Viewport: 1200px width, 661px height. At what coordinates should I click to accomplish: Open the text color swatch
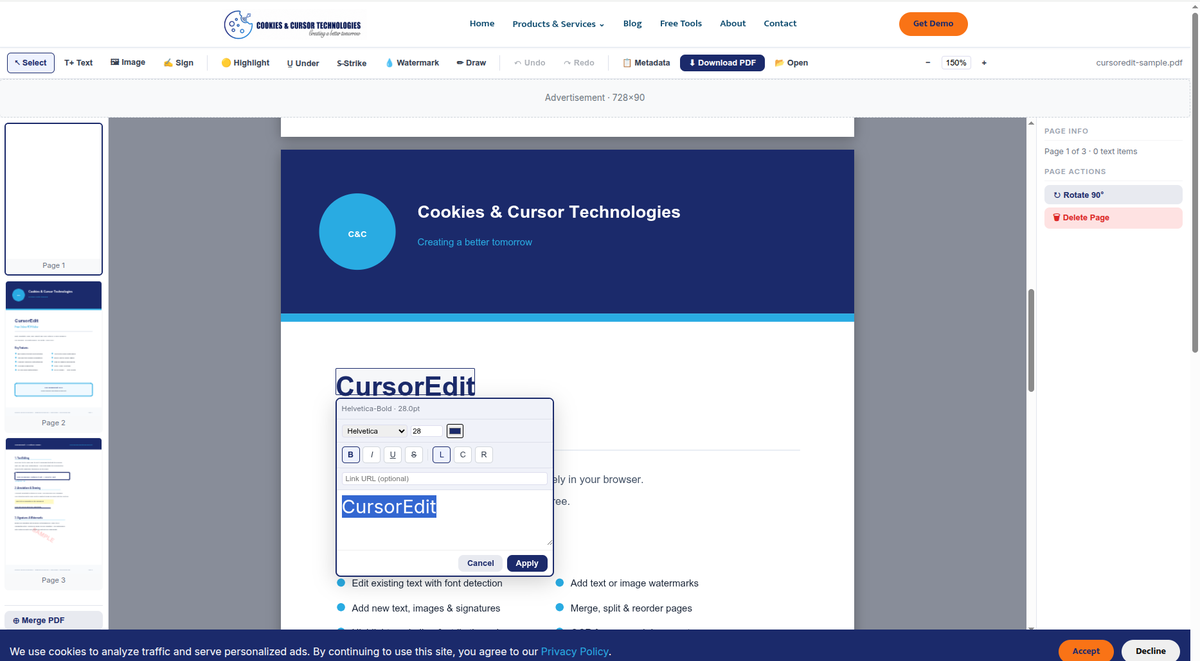tap(455, 431)
